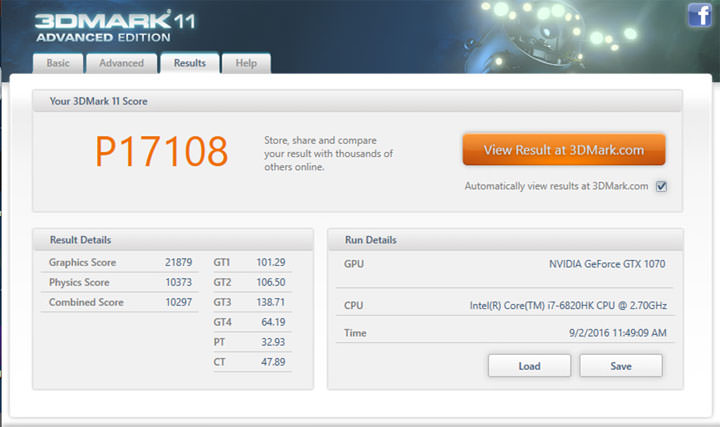Click the Run Details panel header
Image resolution: width=720 pixels, height=427 pixels.
click(505, 240)
